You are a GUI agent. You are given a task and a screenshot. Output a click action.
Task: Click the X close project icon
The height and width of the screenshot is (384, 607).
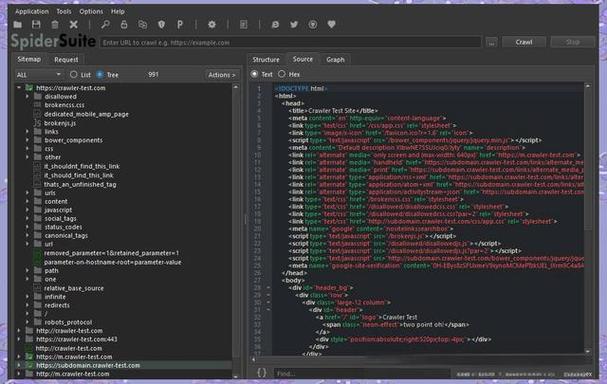74,25
